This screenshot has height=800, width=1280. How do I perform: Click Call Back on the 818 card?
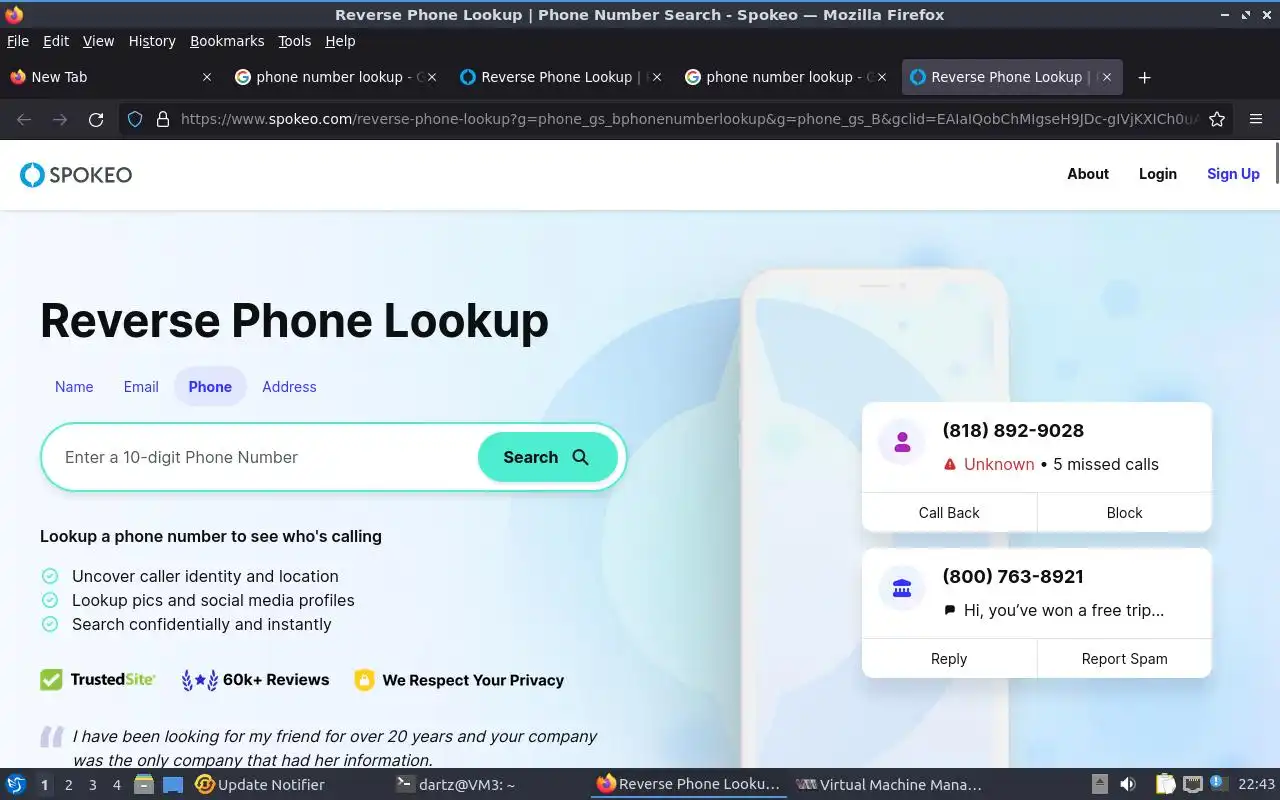click(x=949, y=513)
